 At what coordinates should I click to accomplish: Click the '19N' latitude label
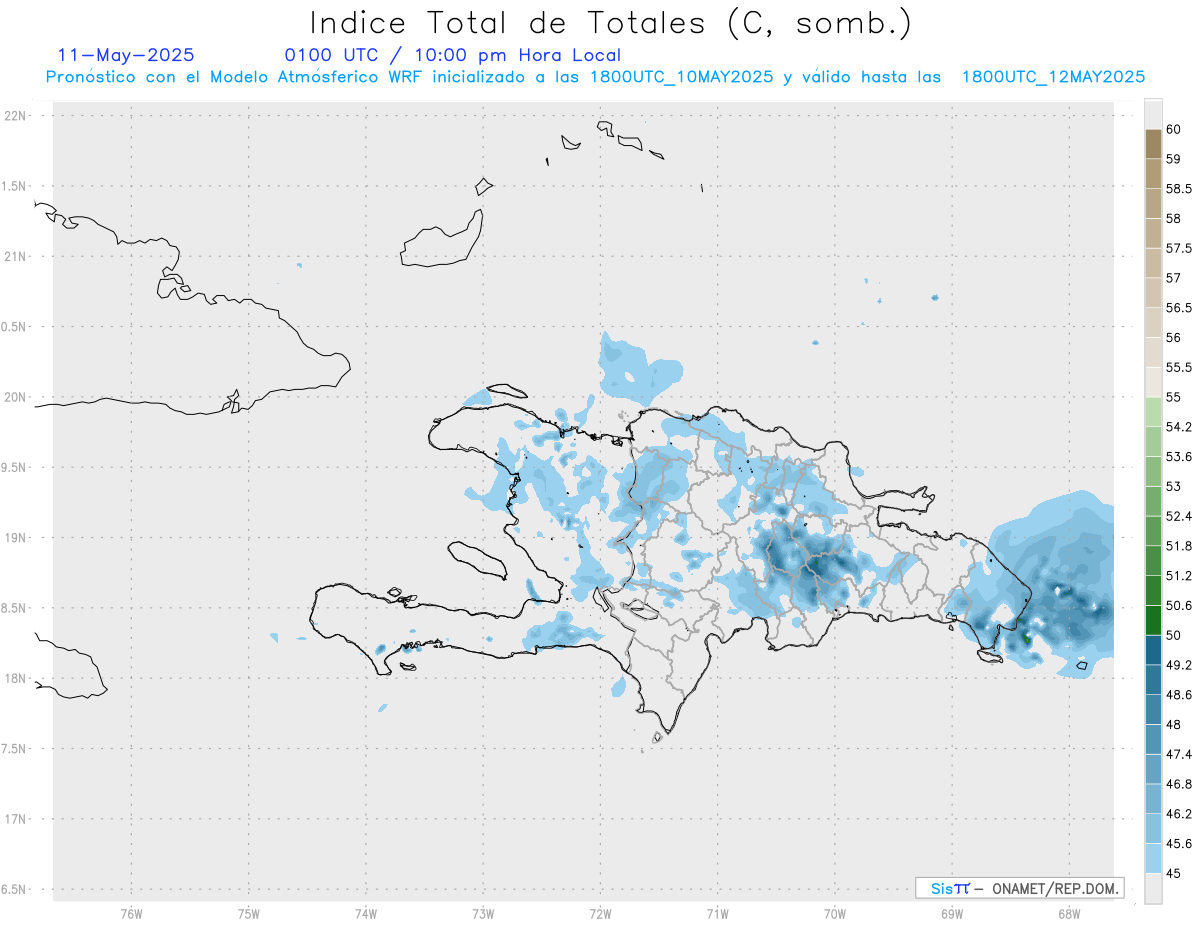coord(17,537)
